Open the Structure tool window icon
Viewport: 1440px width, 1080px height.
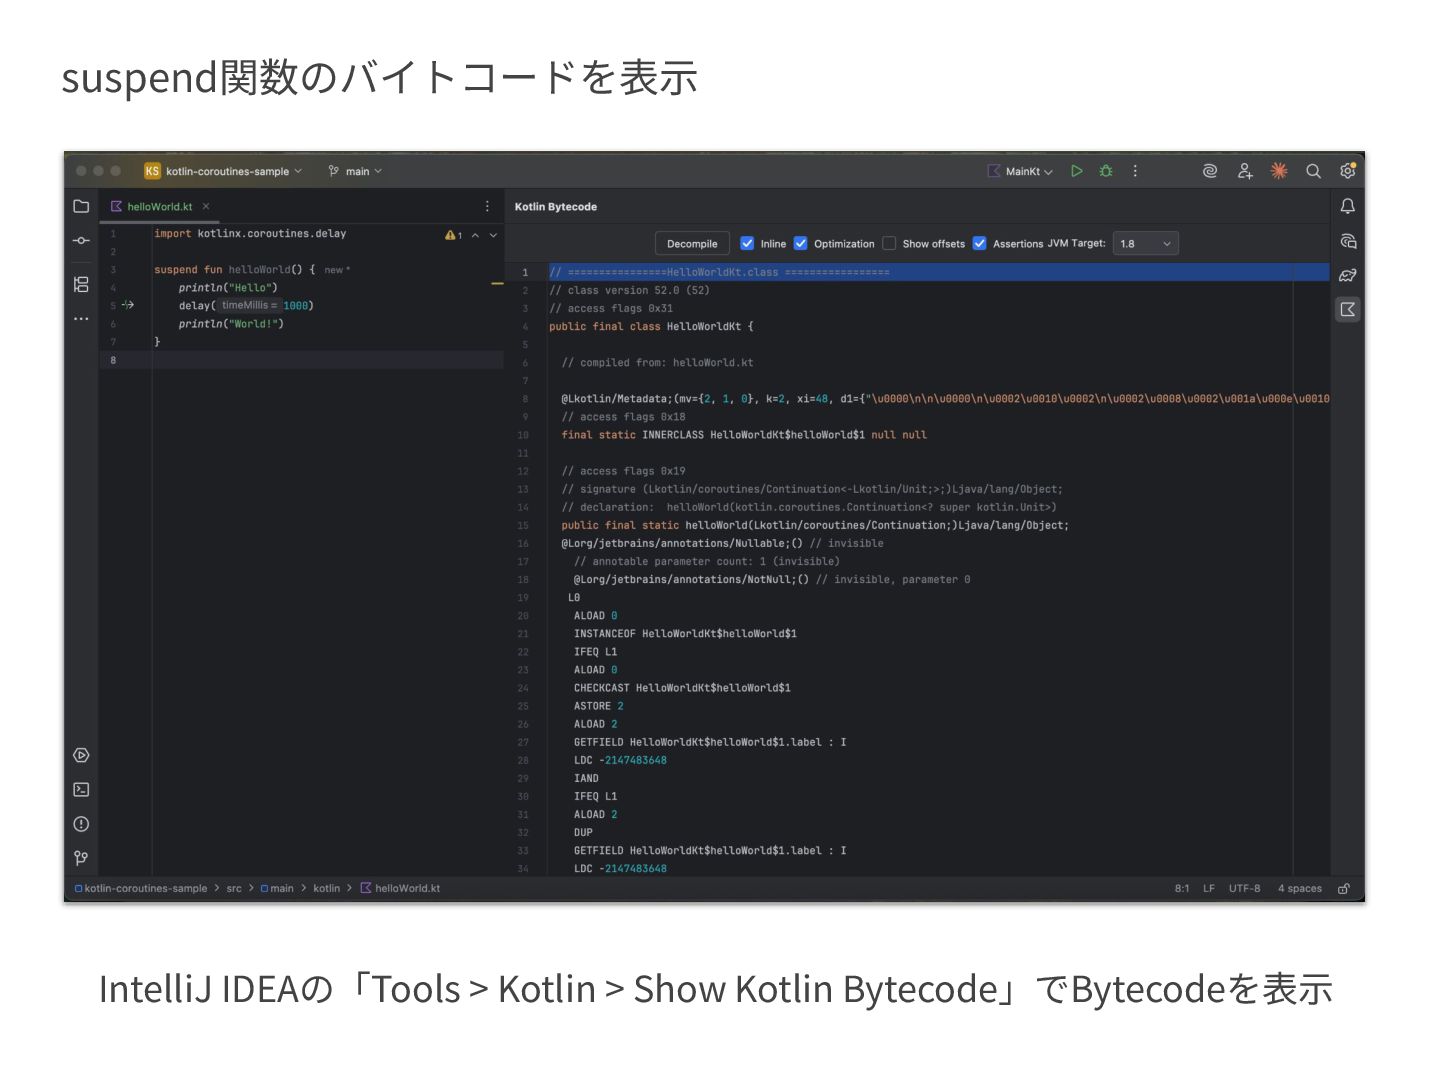81,284
